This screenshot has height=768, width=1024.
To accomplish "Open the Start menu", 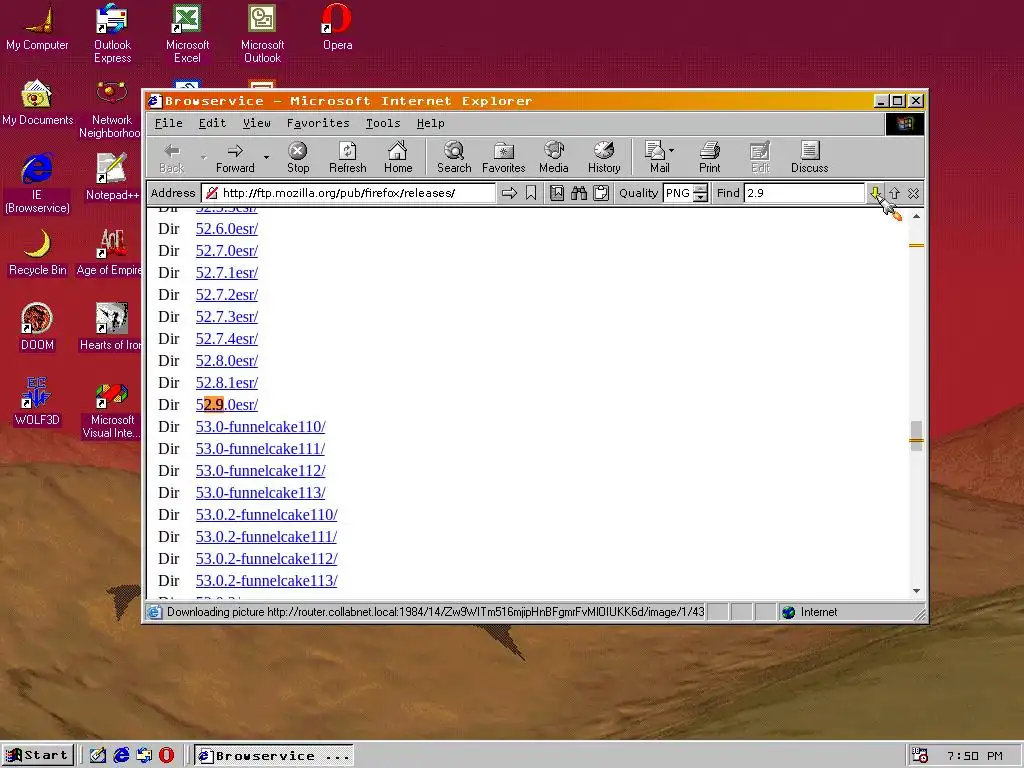I will [37, 756].
